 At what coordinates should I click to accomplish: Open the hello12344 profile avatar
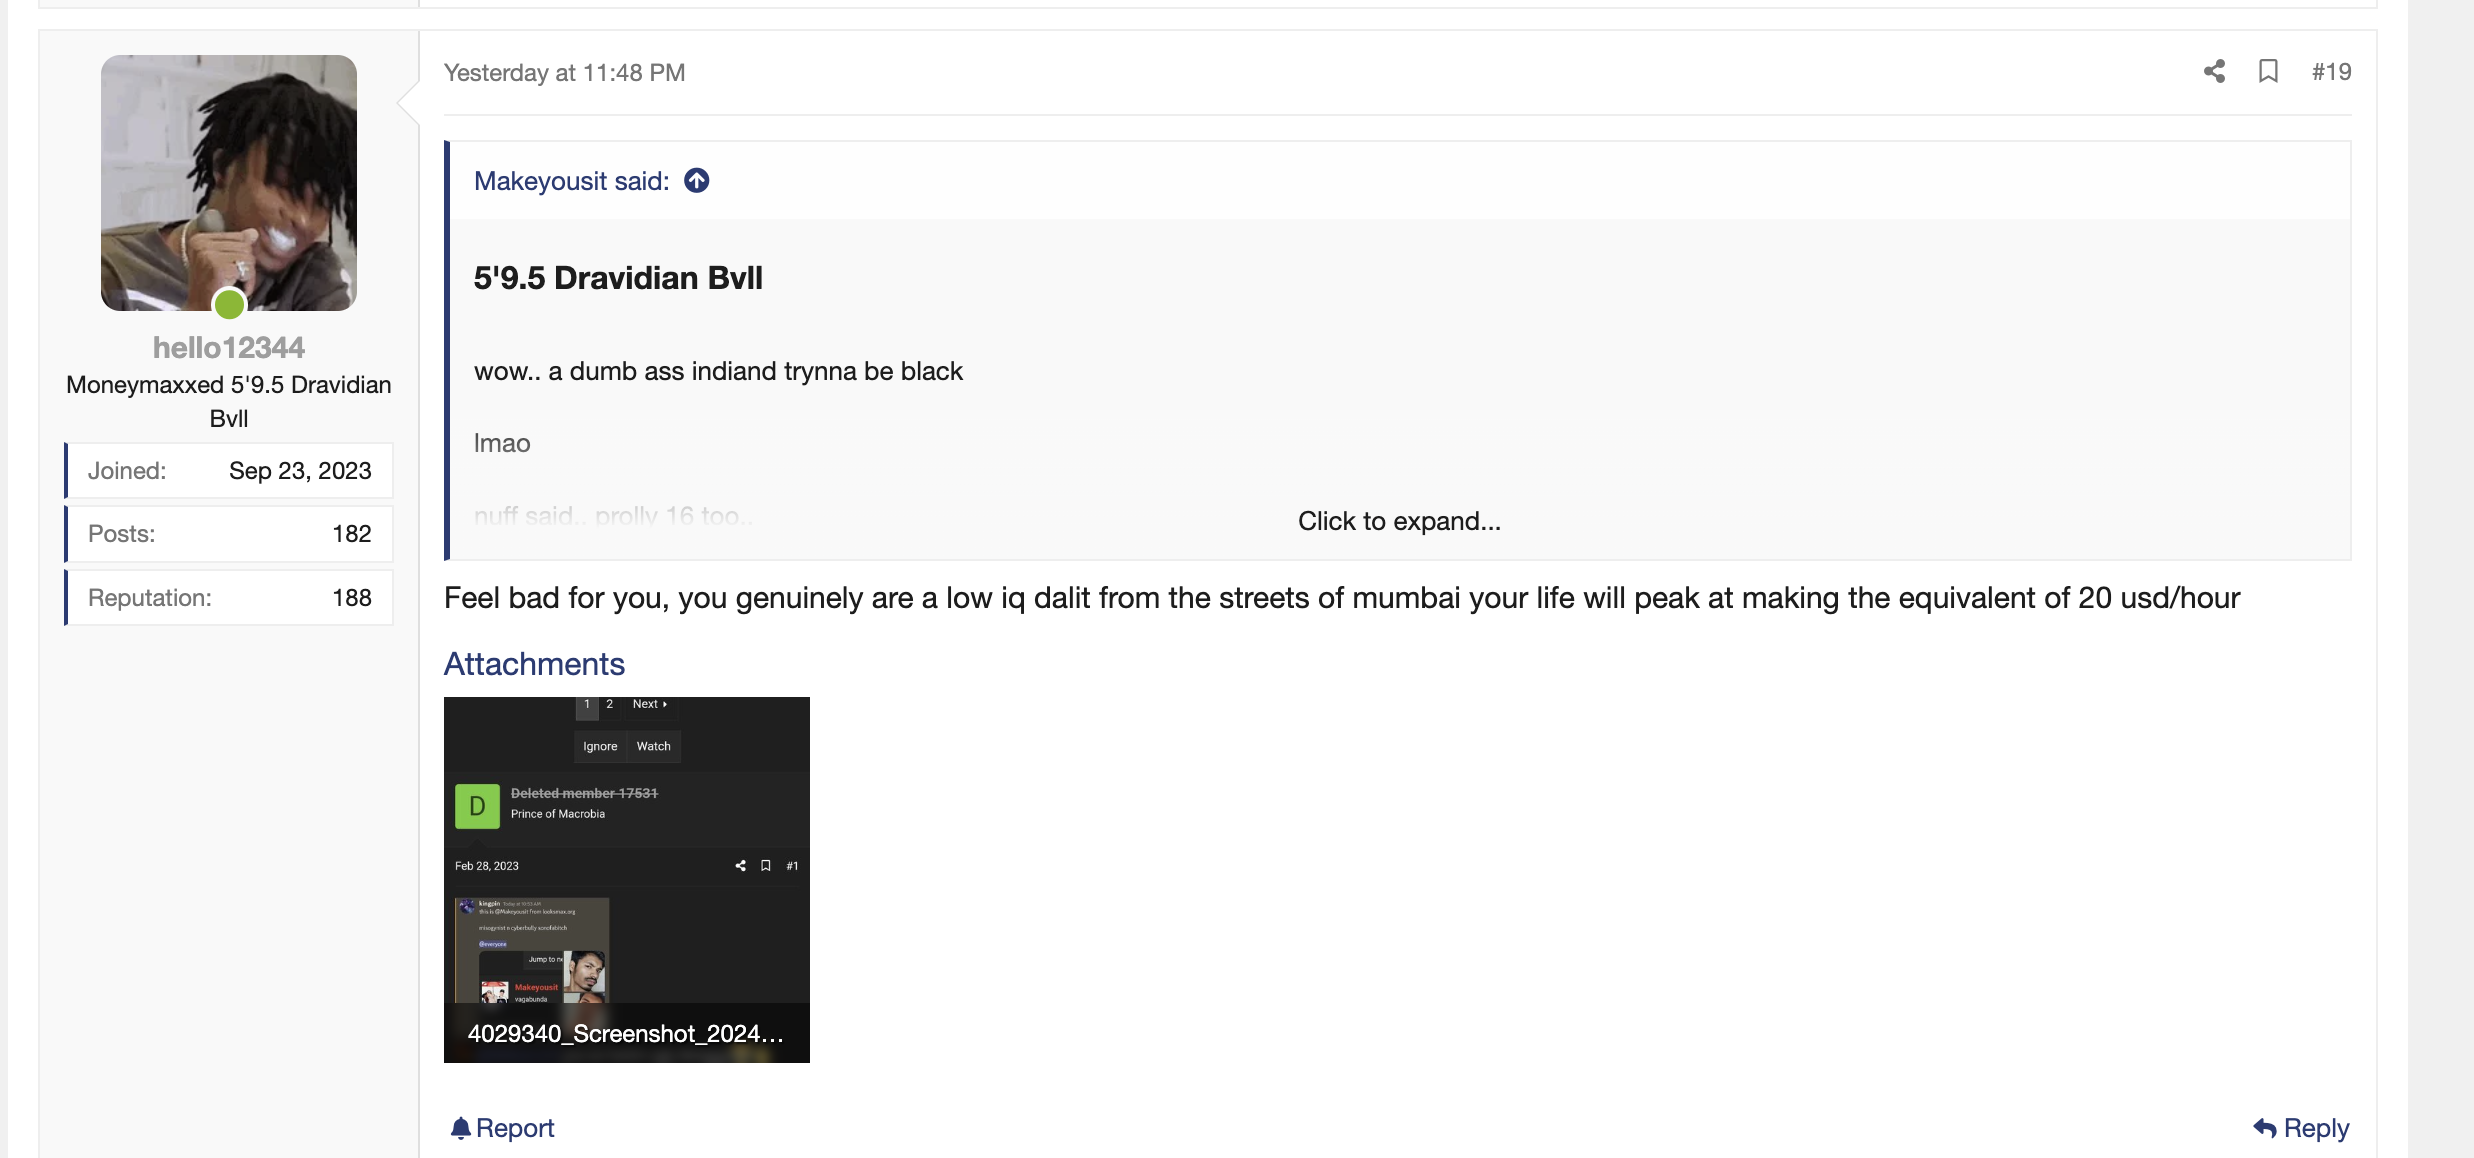[229, 183]
